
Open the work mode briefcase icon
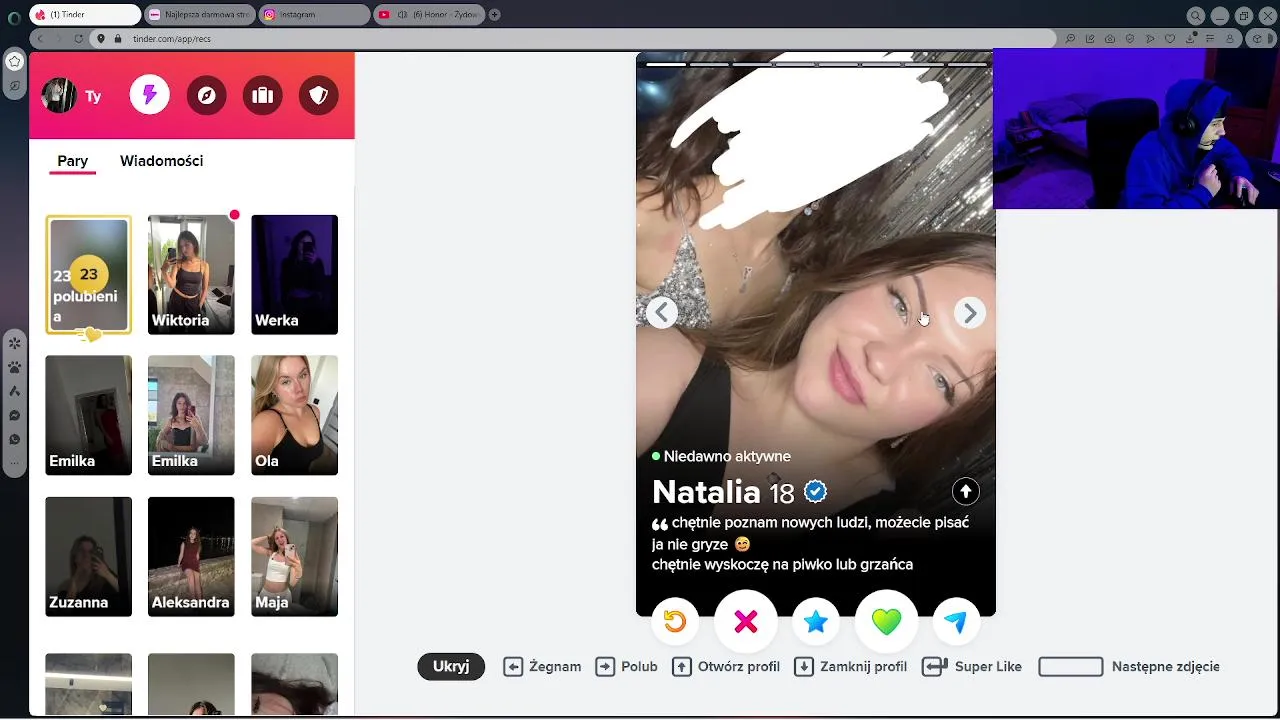[x=262, y=95]
